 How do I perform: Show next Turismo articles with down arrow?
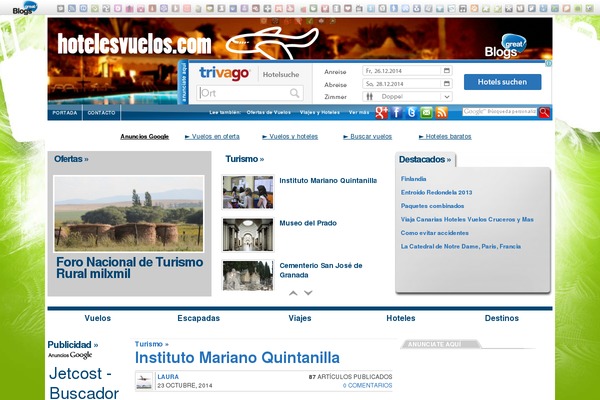pos(308,293)
